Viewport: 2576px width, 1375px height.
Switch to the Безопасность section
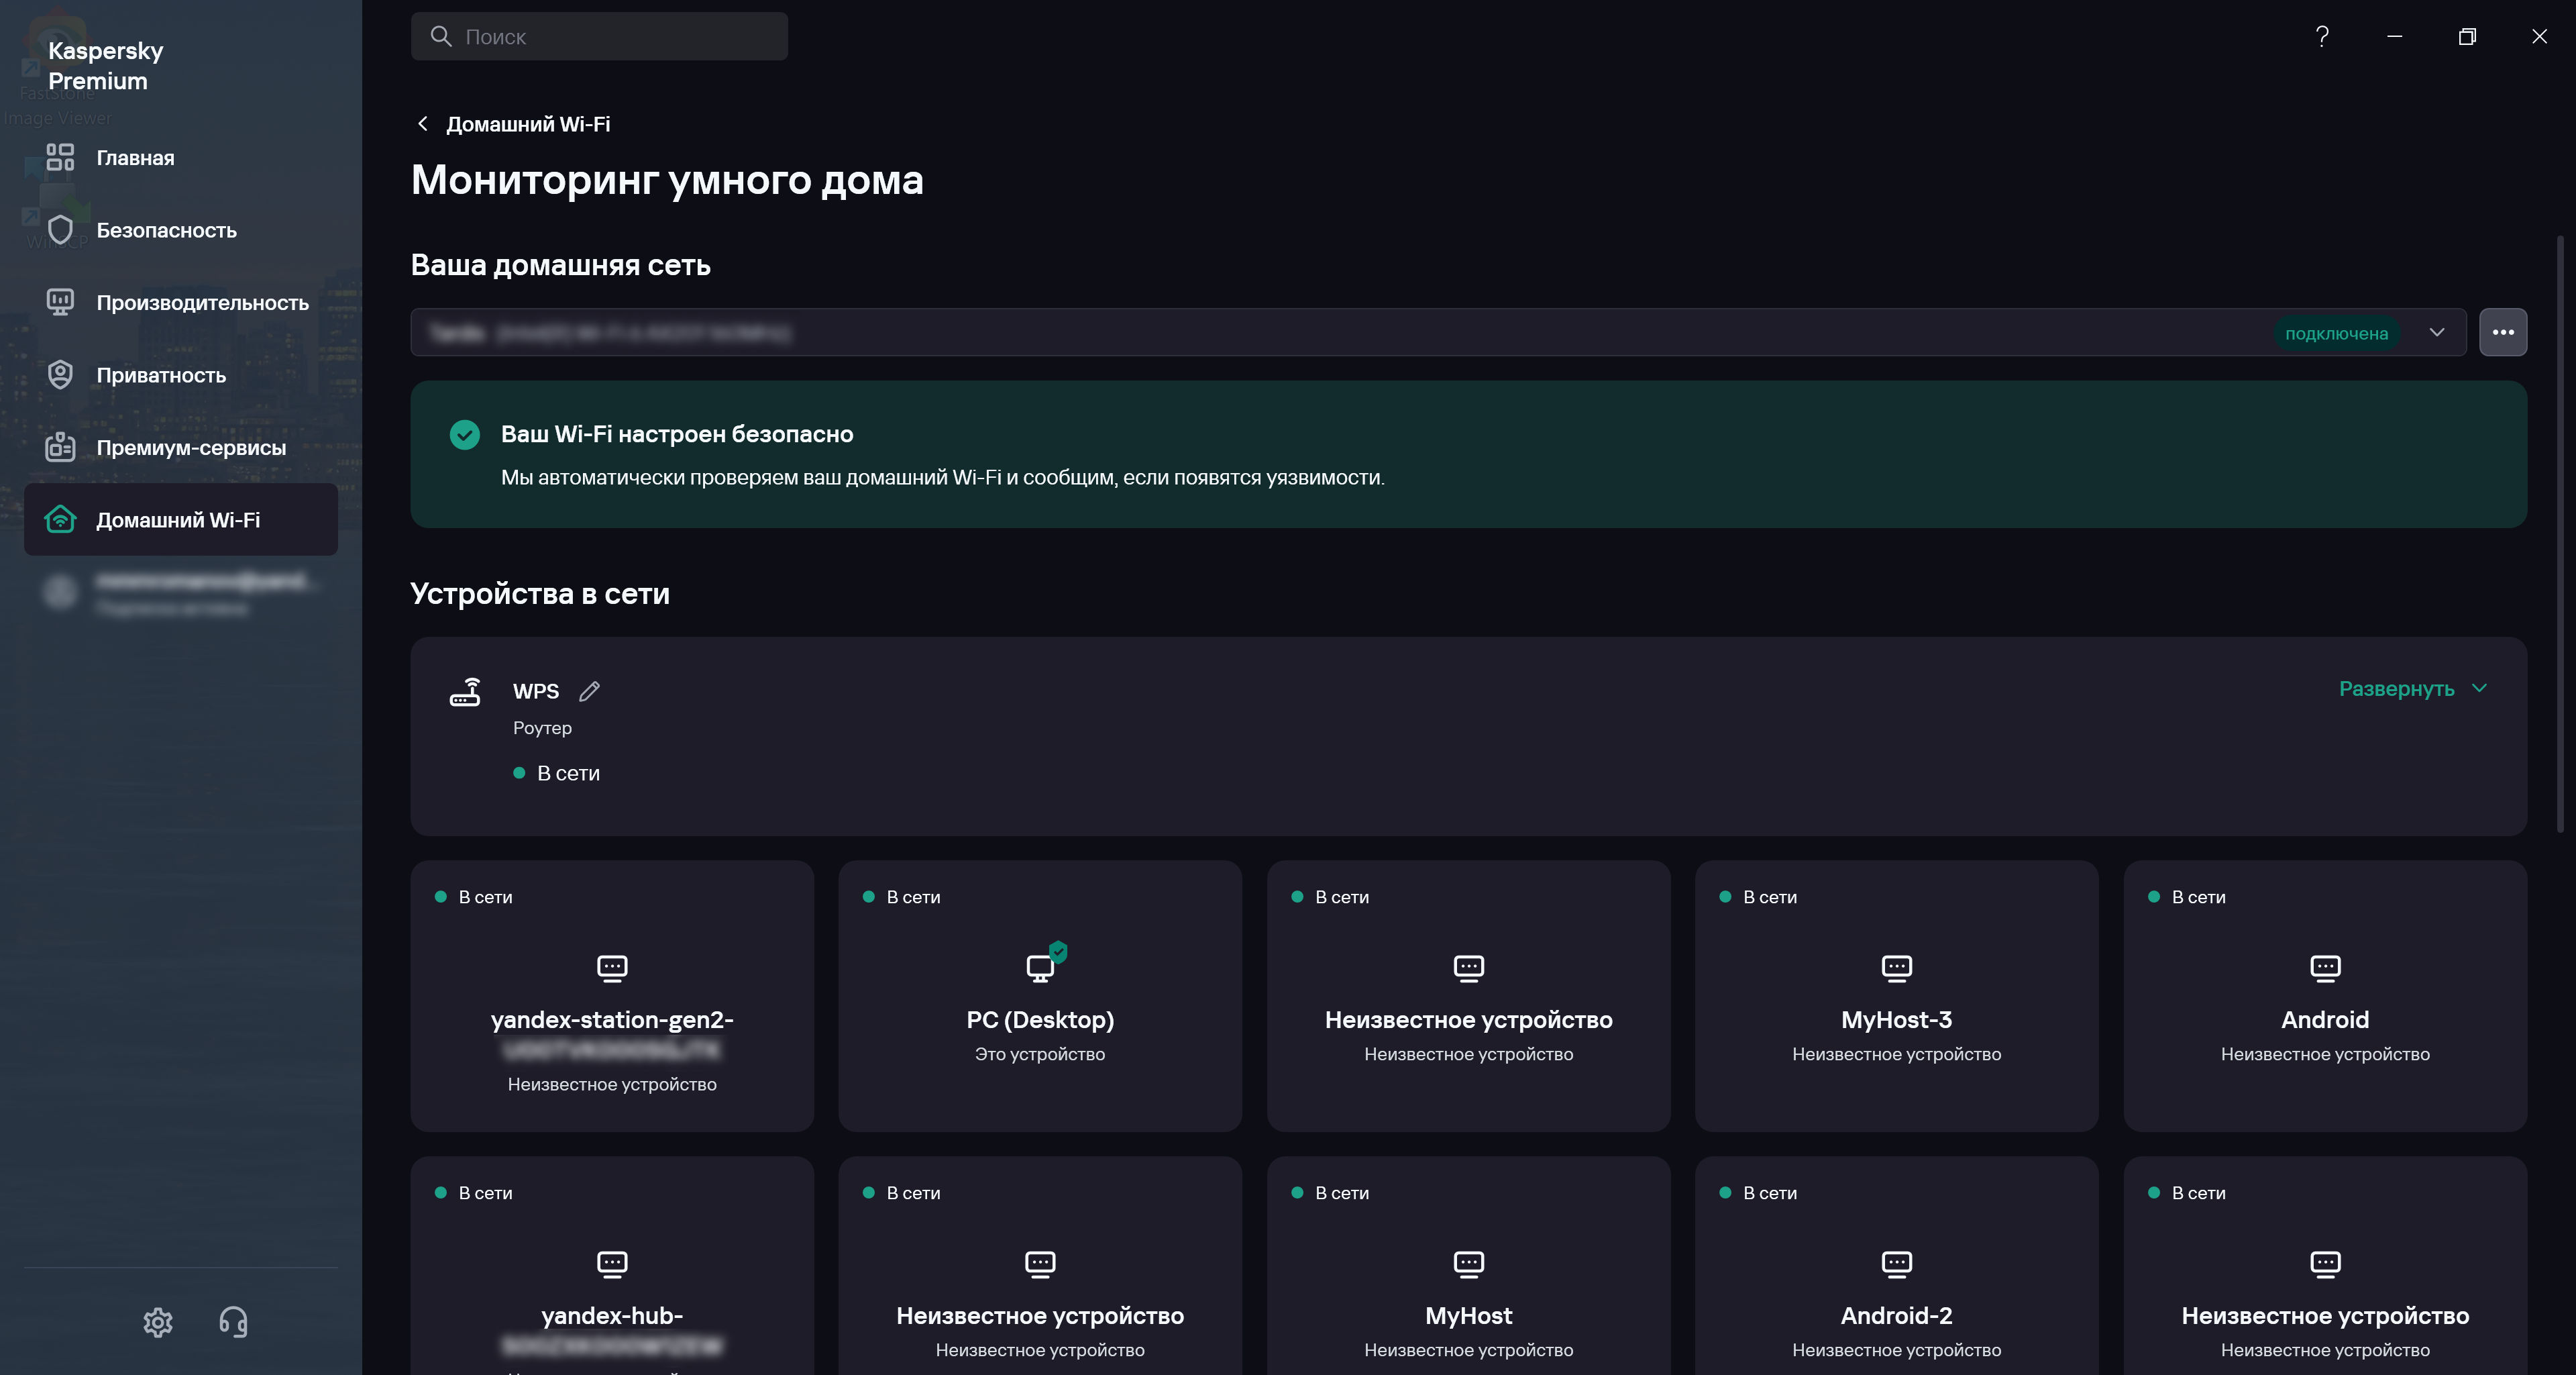166,231
